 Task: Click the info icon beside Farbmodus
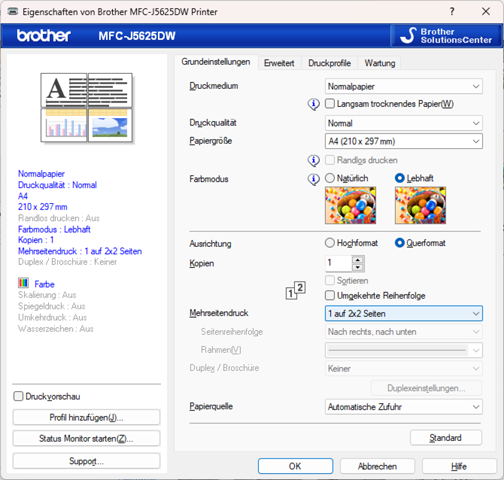click(313, 179)
